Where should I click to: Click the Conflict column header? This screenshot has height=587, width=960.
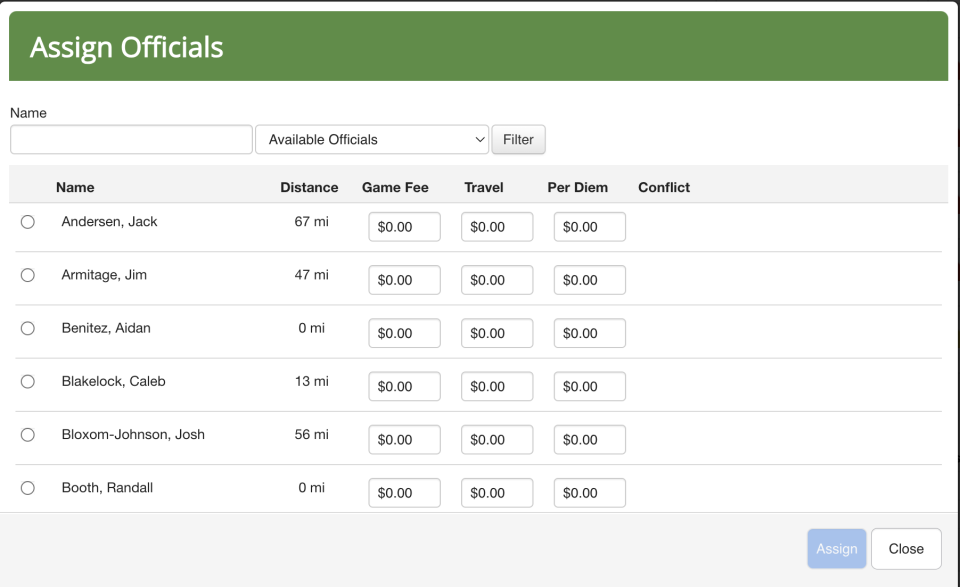(664, 187)
